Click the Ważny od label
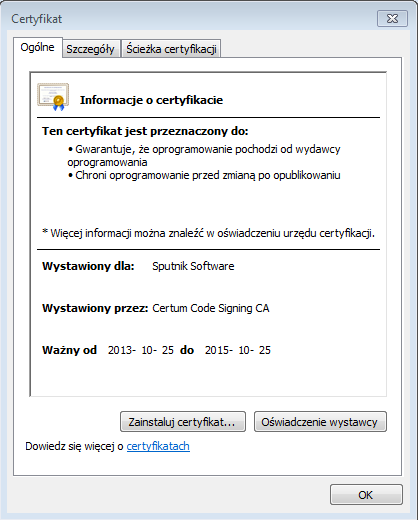Viewport: 418px width, 520px height. click(69, 350)
